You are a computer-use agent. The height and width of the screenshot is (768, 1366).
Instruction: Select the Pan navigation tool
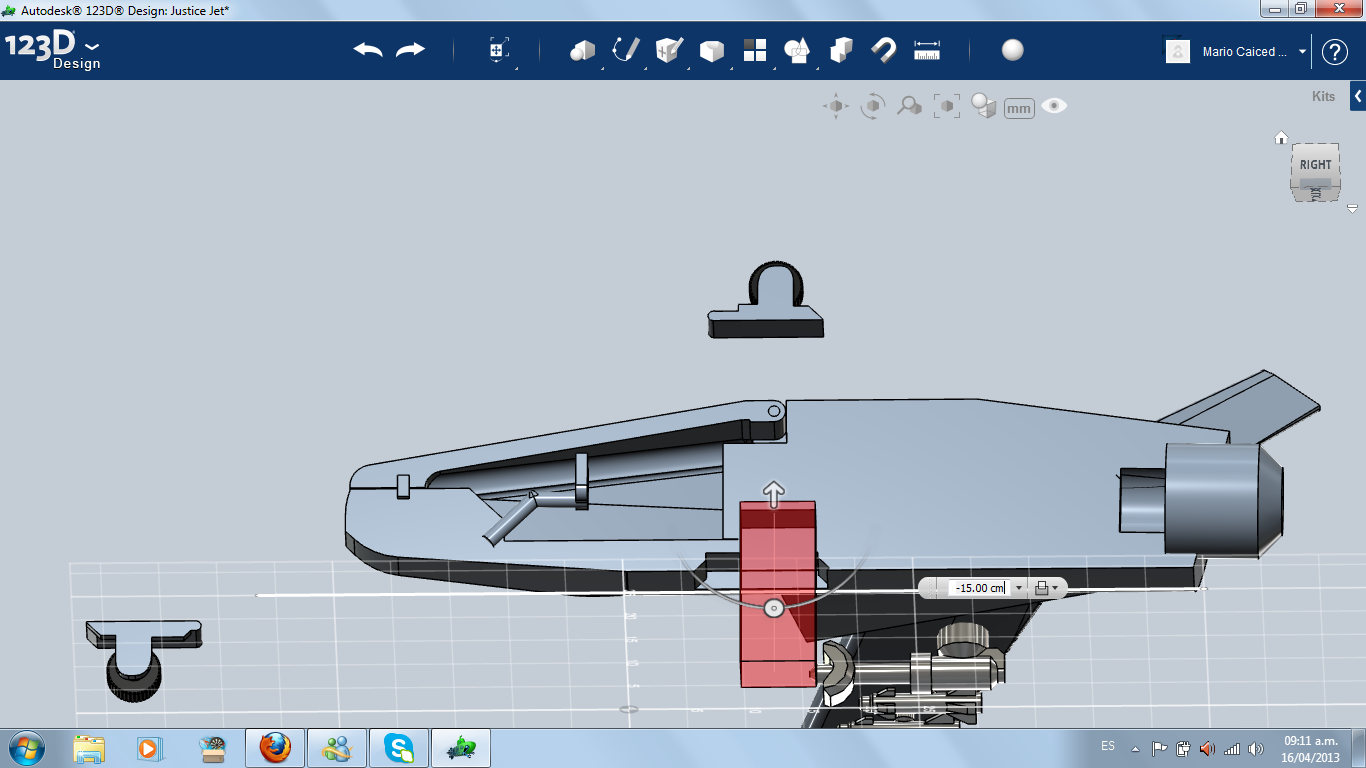tap(836, 106)
